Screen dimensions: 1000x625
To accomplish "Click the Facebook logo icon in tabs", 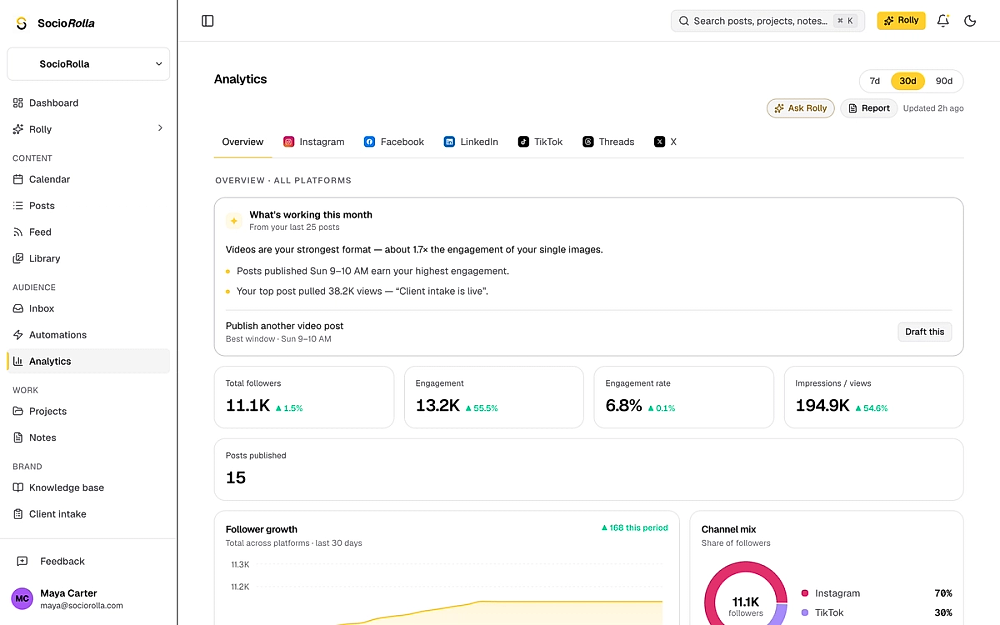I will (x=369, y=142).
